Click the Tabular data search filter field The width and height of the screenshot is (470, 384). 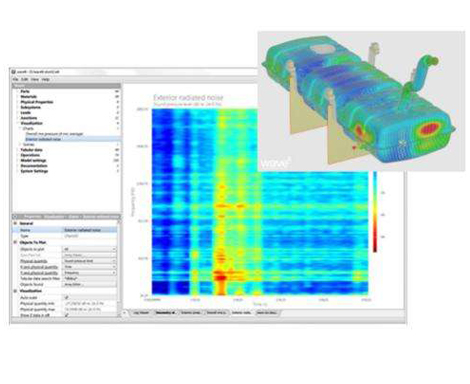(x=89, y=279)
